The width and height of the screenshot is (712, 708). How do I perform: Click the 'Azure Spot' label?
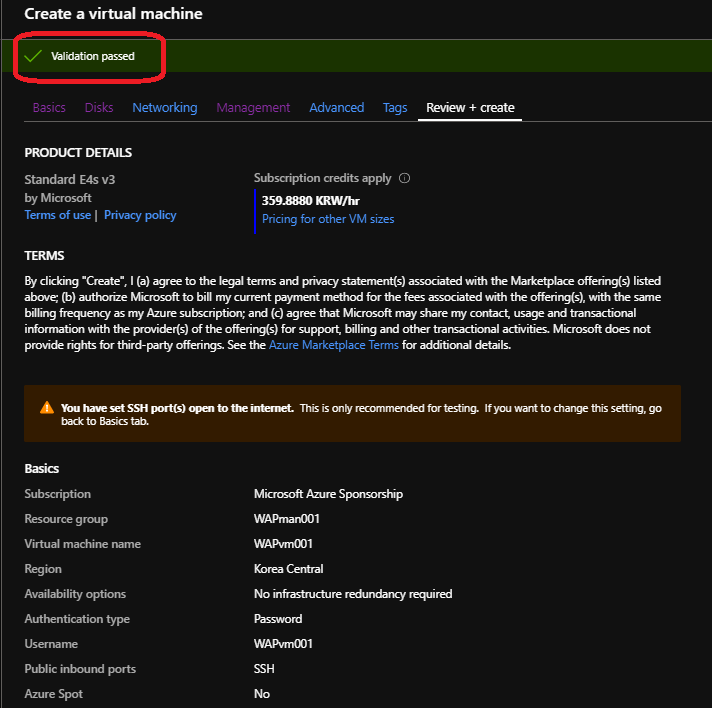(54, 694)
